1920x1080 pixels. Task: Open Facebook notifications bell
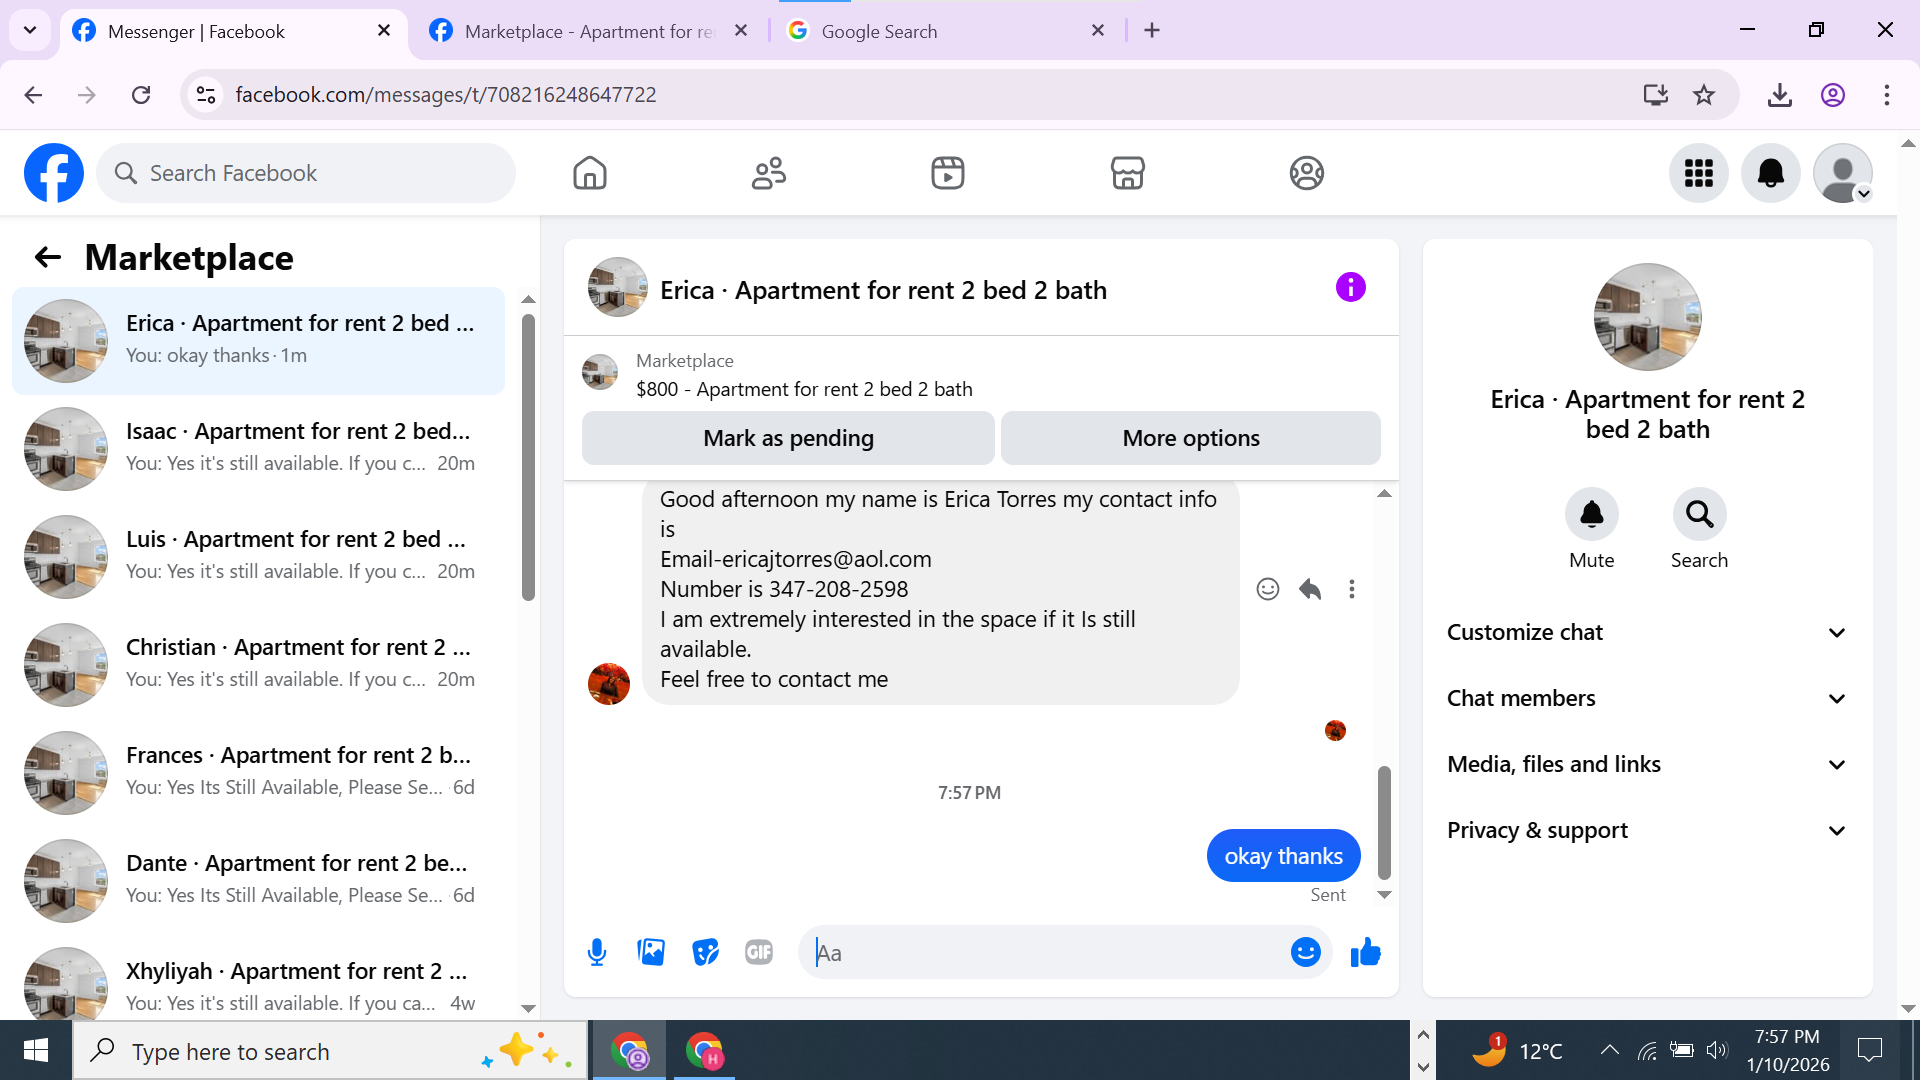click(1770, 173)
